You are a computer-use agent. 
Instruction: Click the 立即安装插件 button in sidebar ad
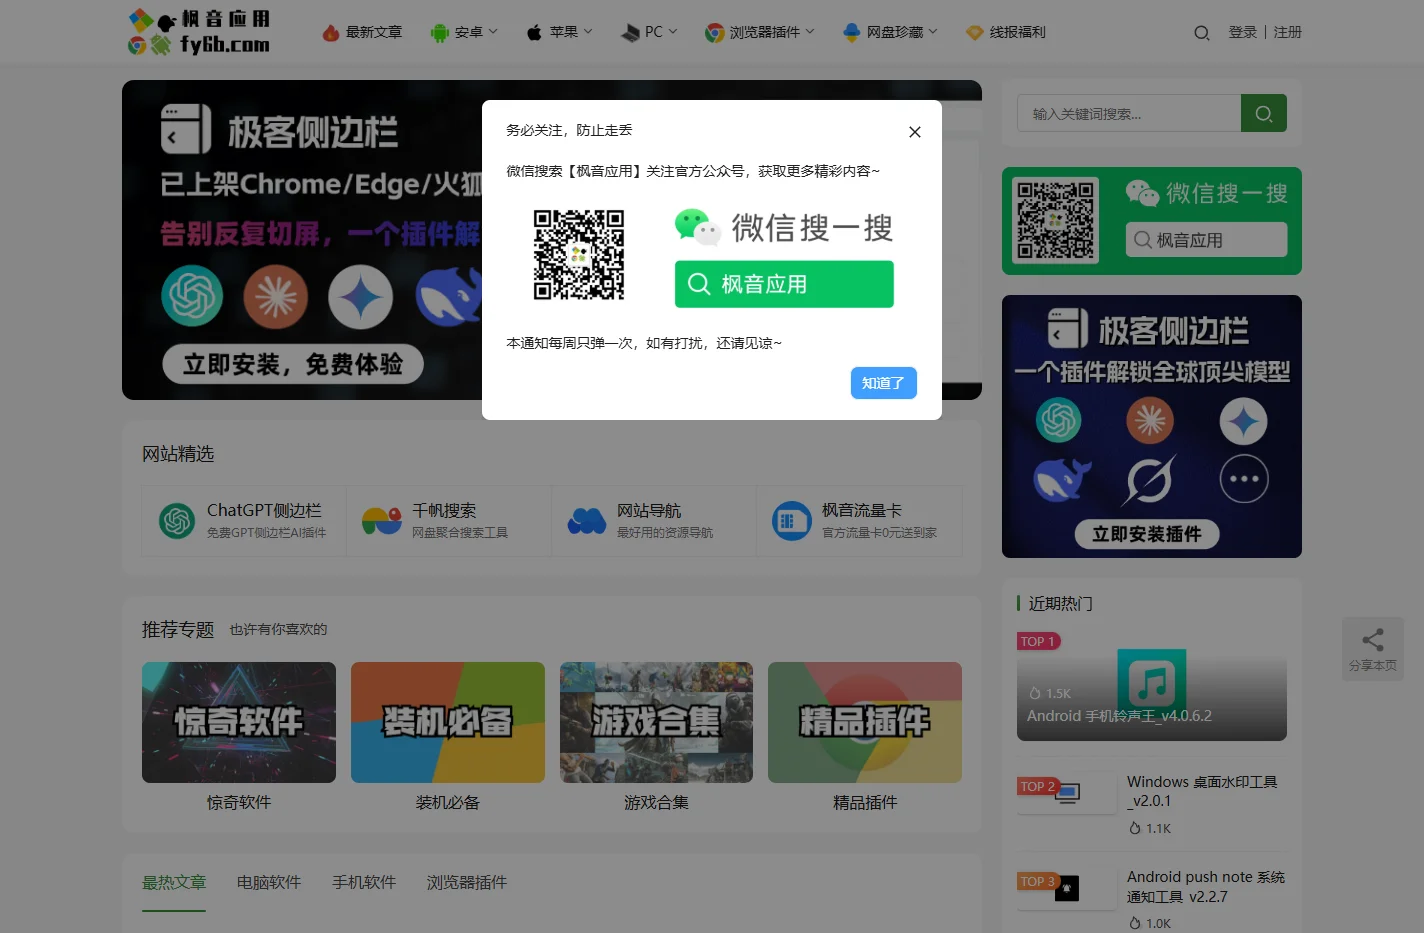pos(1147,534)
